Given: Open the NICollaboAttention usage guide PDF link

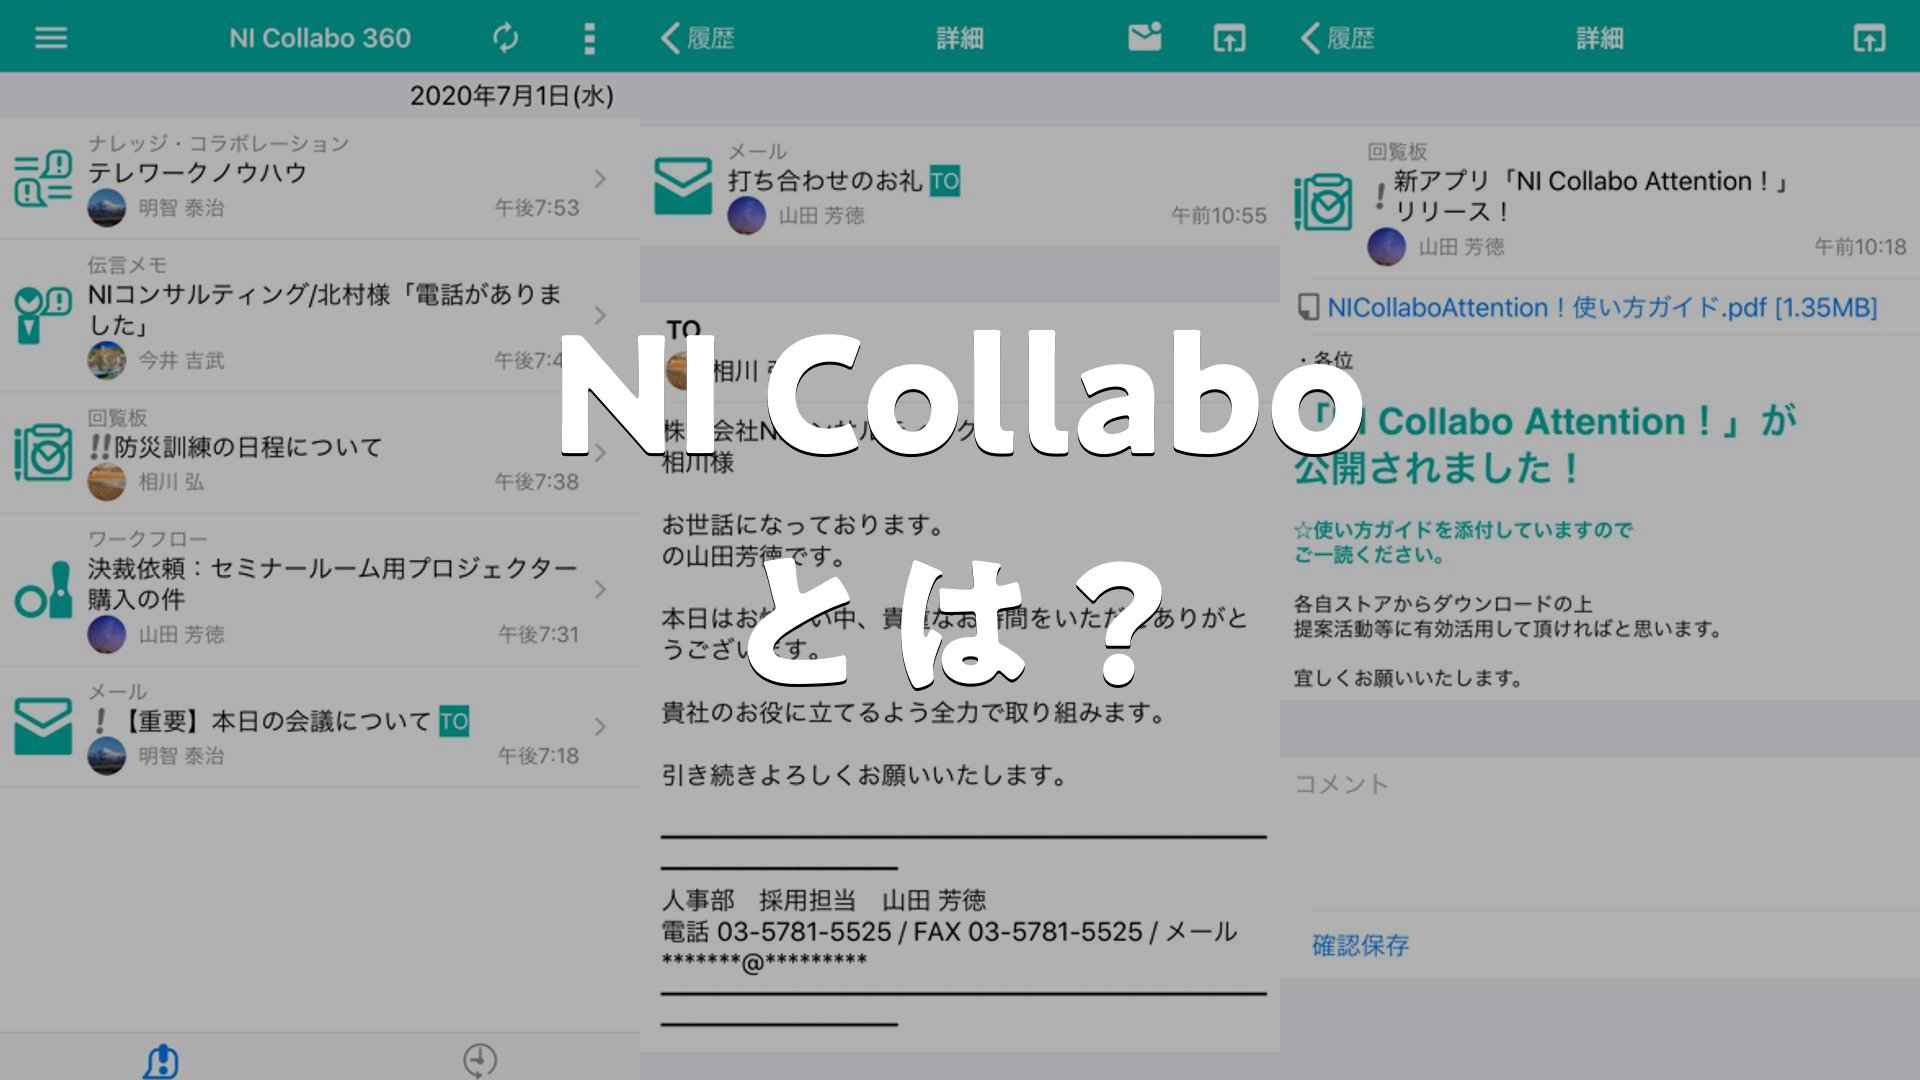Looking at the screenshot, I should [x=1600, y=307].
